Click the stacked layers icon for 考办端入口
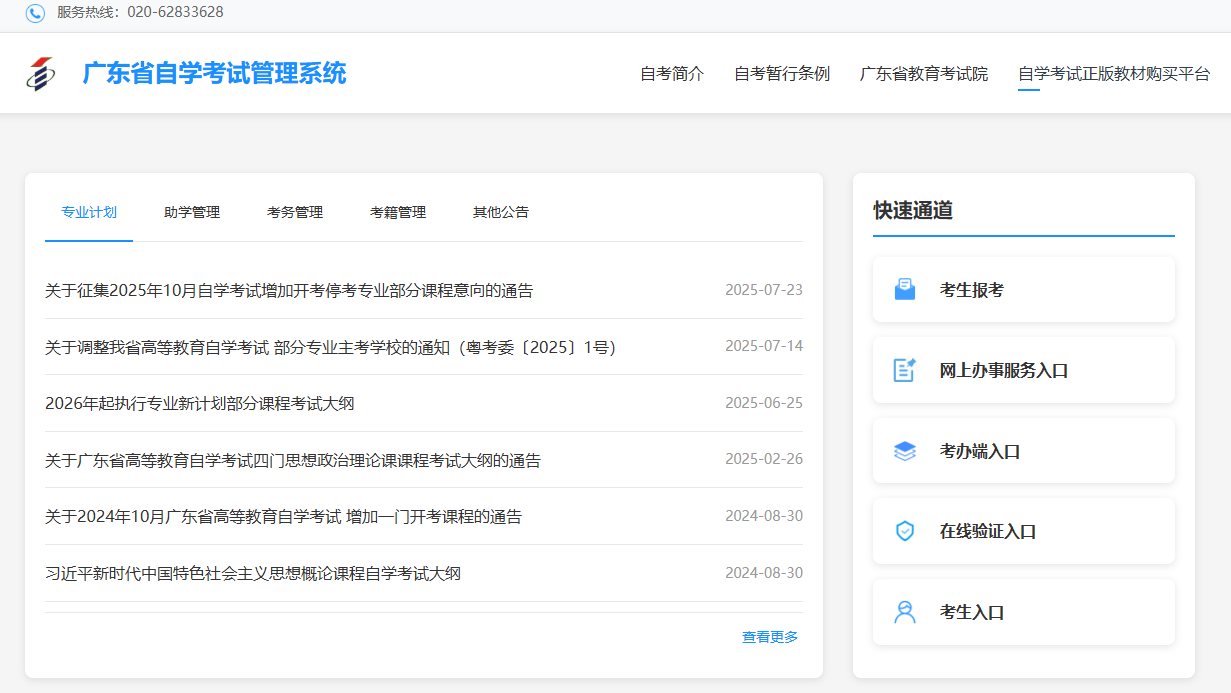Viewport: 1231px width, 693px height. [x=904, y=451]
